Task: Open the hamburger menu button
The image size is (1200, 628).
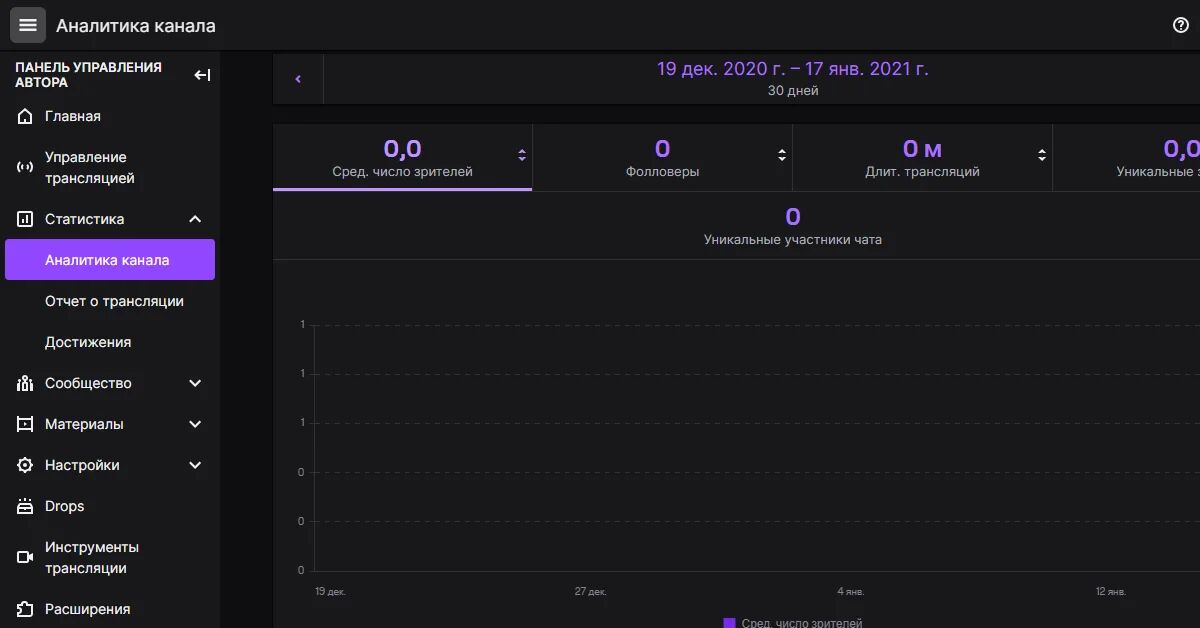Action: coord(28,25)
